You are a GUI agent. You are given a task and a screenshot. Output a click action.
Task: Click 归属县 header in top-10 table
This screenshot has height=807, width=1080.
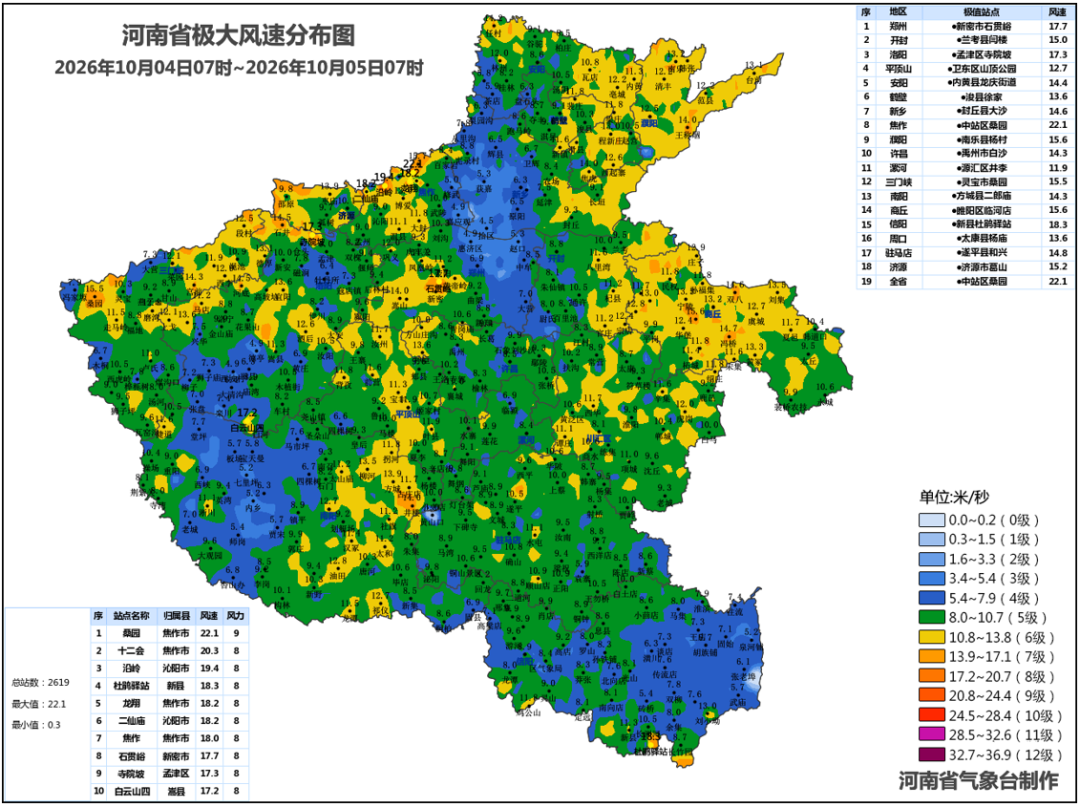(175, 616)
